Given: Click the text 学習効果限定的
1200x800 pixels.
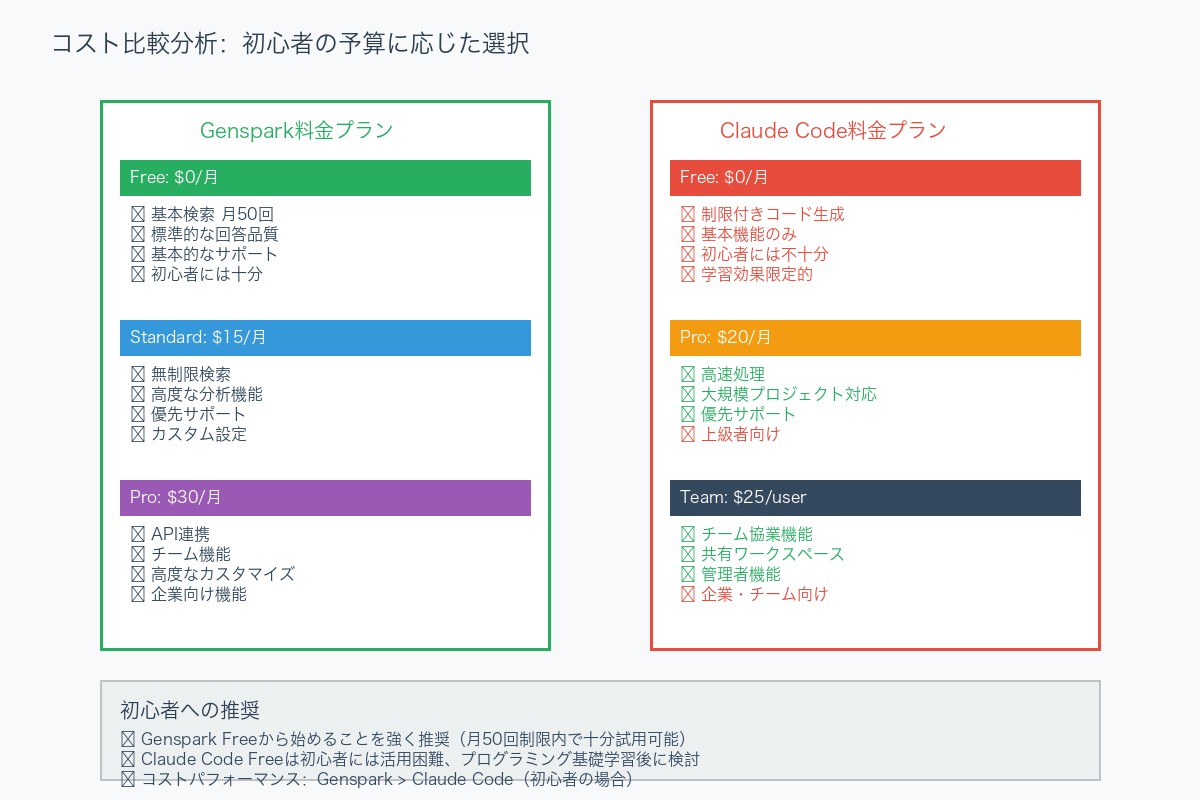Looking at the screenshot, I should [x=757, y=274].
